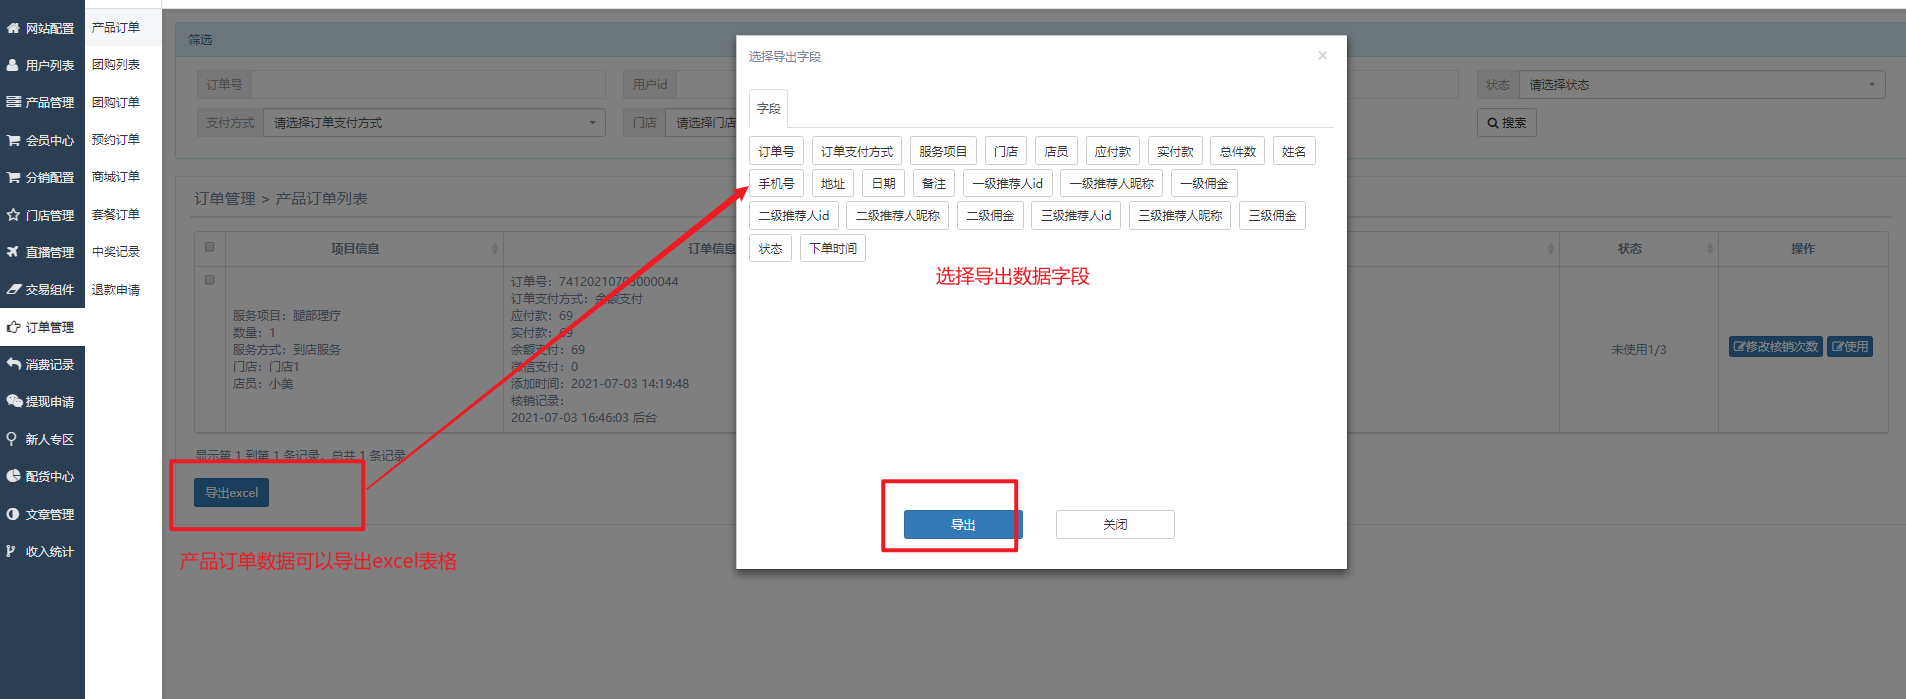Screen dimensions: 1906x699
Task: Click the icon beside 收入统计
Action: [x=12, y=551]
